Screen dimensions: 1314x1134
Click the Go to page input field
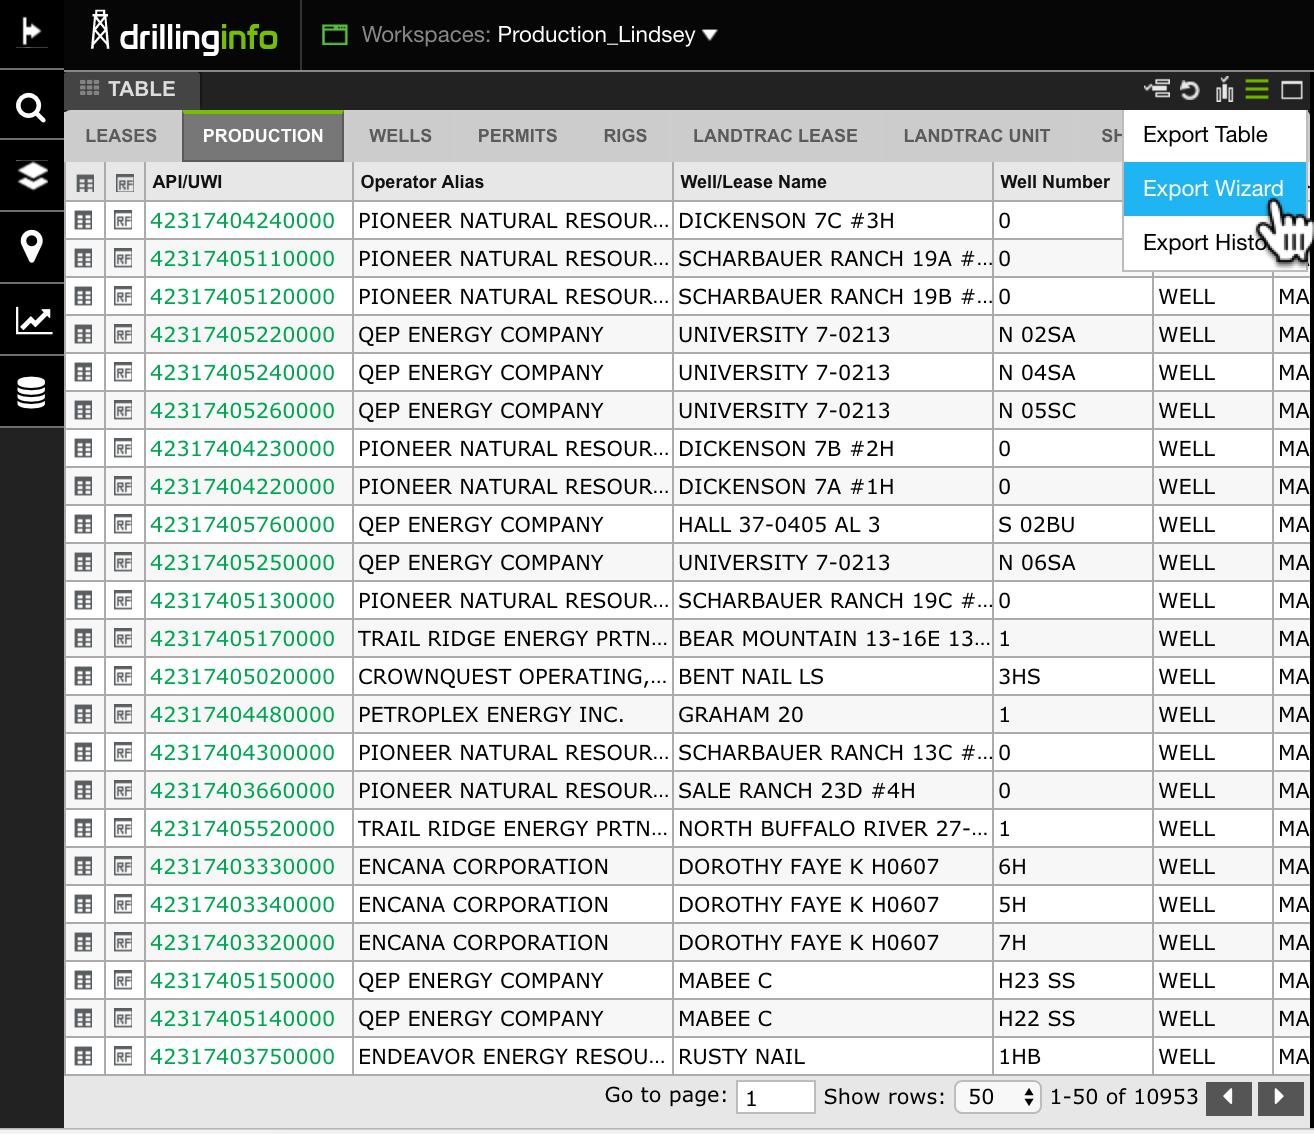point(776,1097)
